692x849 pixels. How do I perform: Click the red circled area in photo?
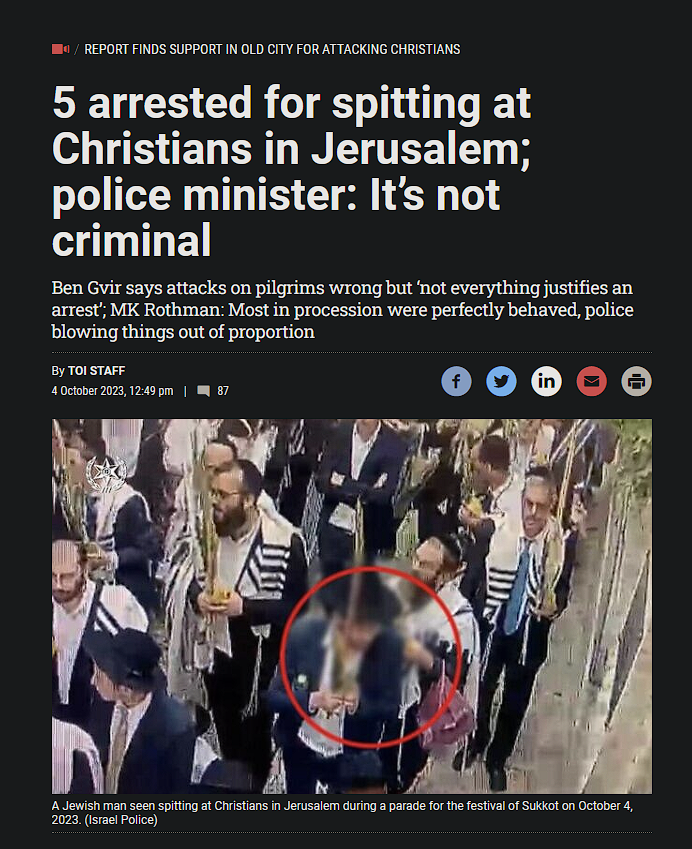click(x=371, y=657)
